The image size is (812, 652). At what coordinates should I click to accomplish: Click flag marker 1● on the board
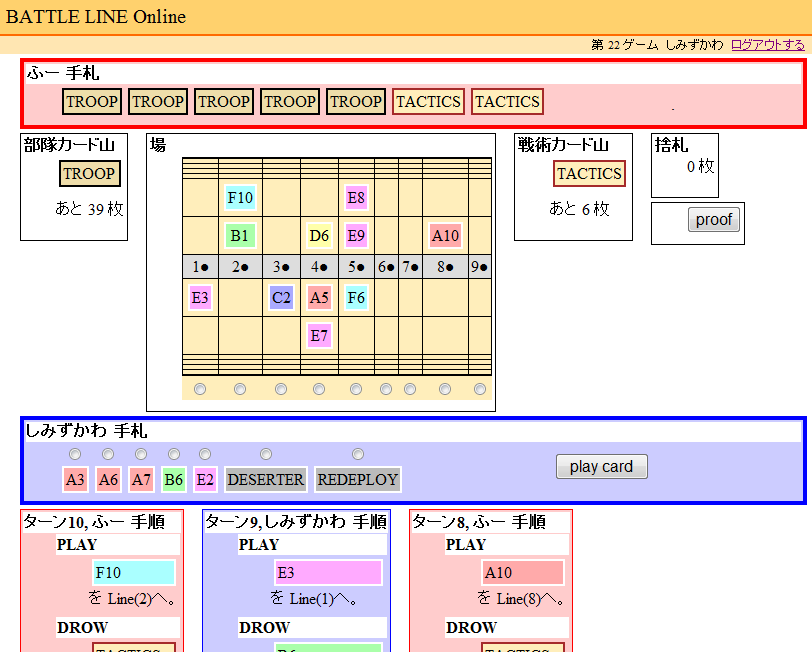(x=200, y=267)
